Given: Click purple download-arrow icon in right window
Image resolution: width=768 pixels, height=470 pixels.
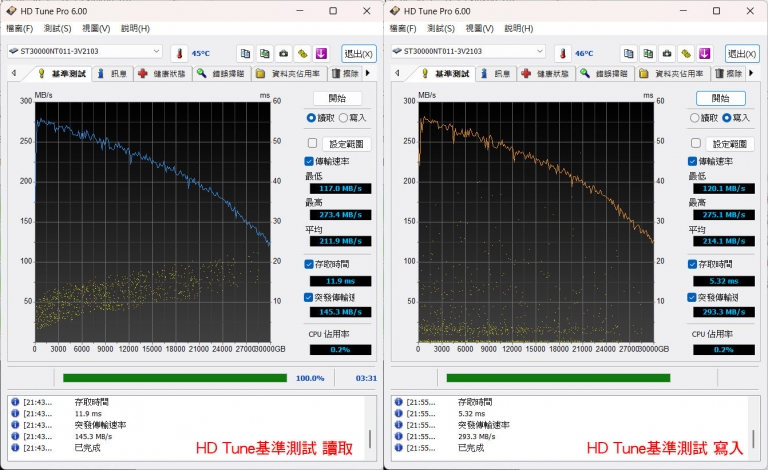Looking at the screenshot, I should tap(705, 53).
